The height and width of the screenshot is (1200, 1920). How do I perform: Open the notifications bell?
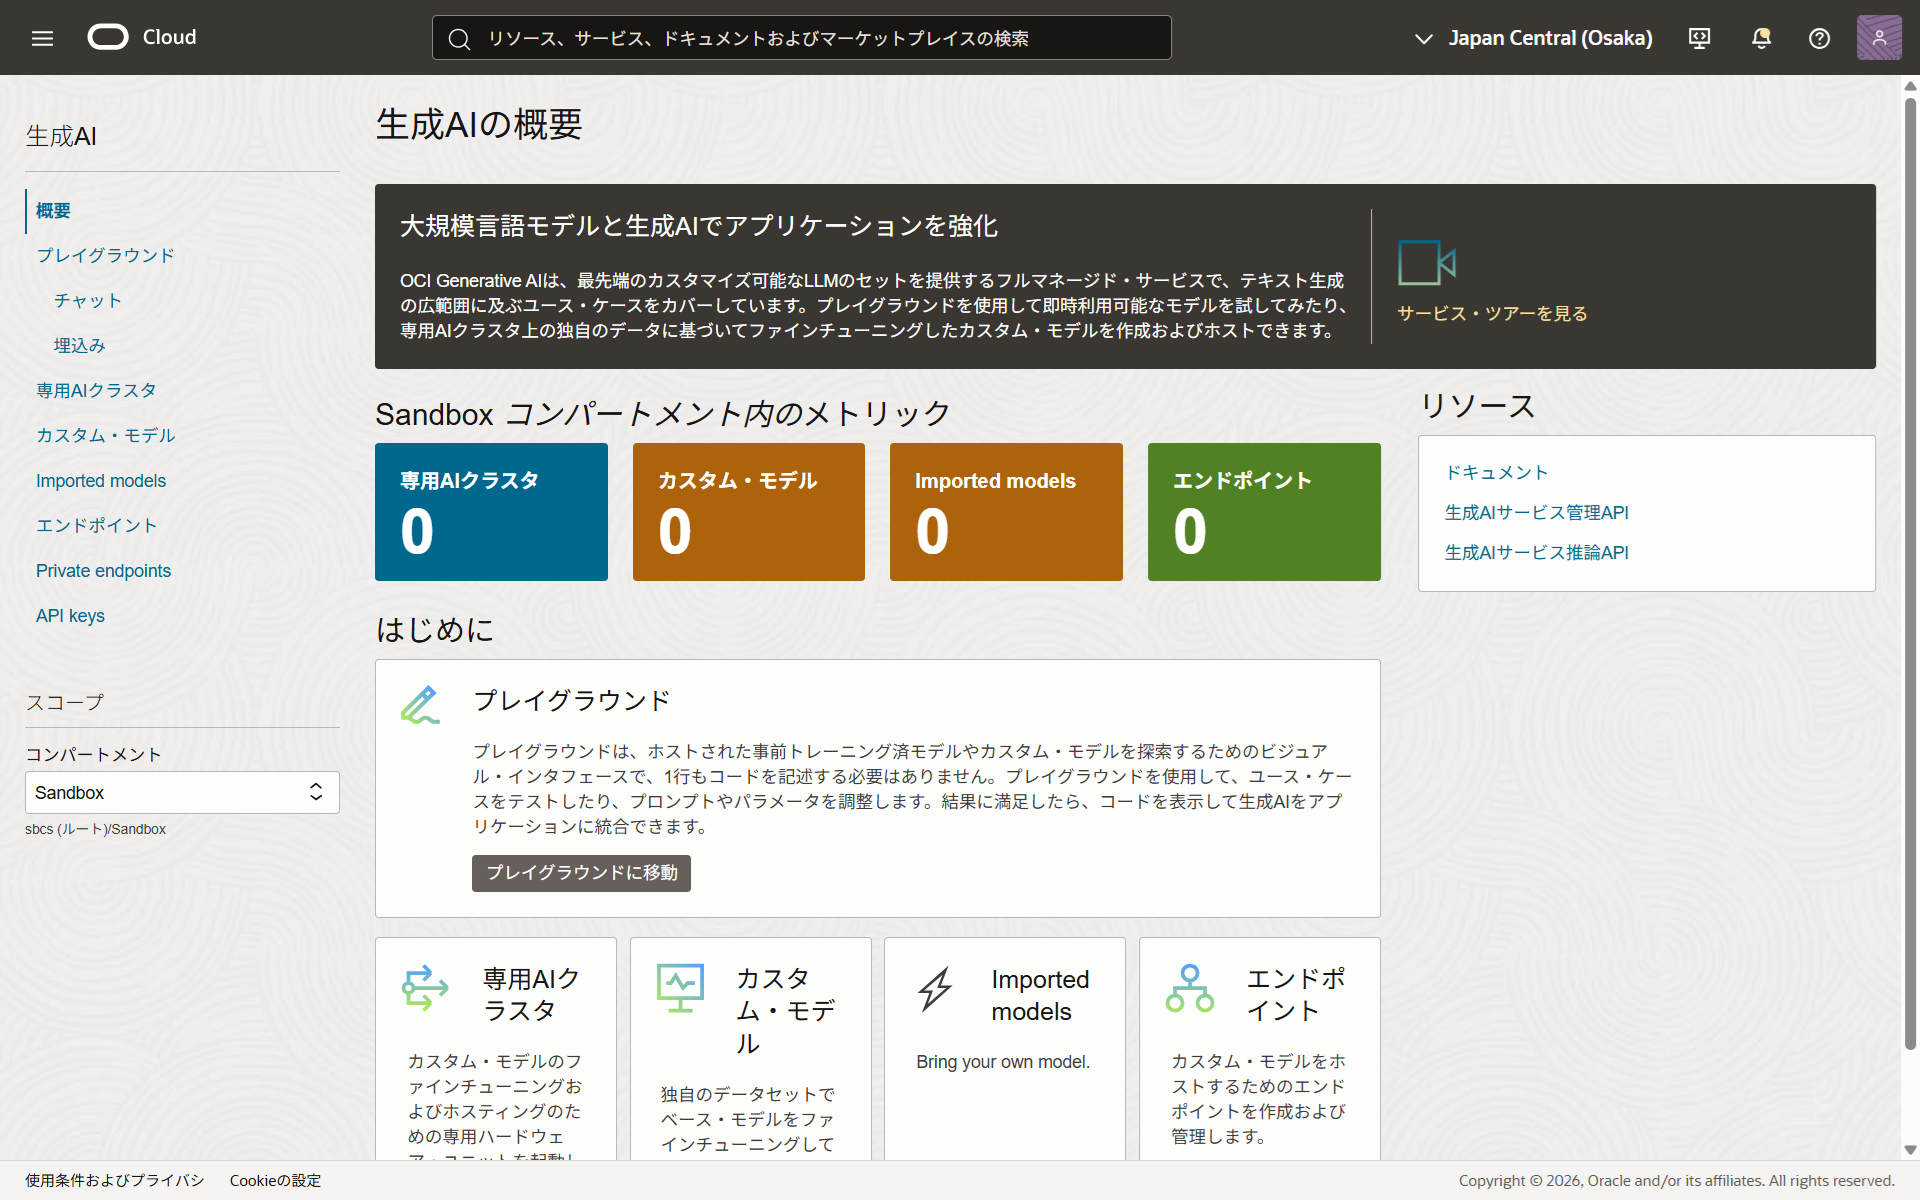pos(1761,38)
